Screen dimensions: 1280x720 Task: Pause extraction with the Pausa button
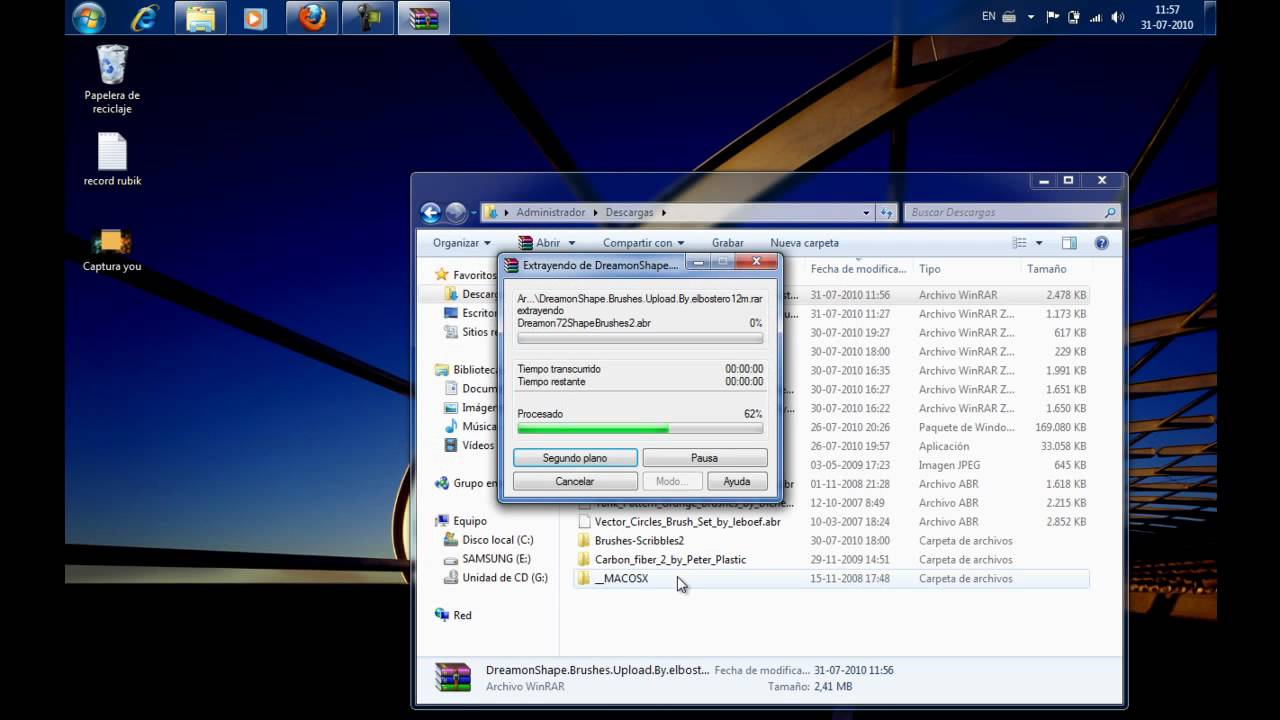point(704,458)
